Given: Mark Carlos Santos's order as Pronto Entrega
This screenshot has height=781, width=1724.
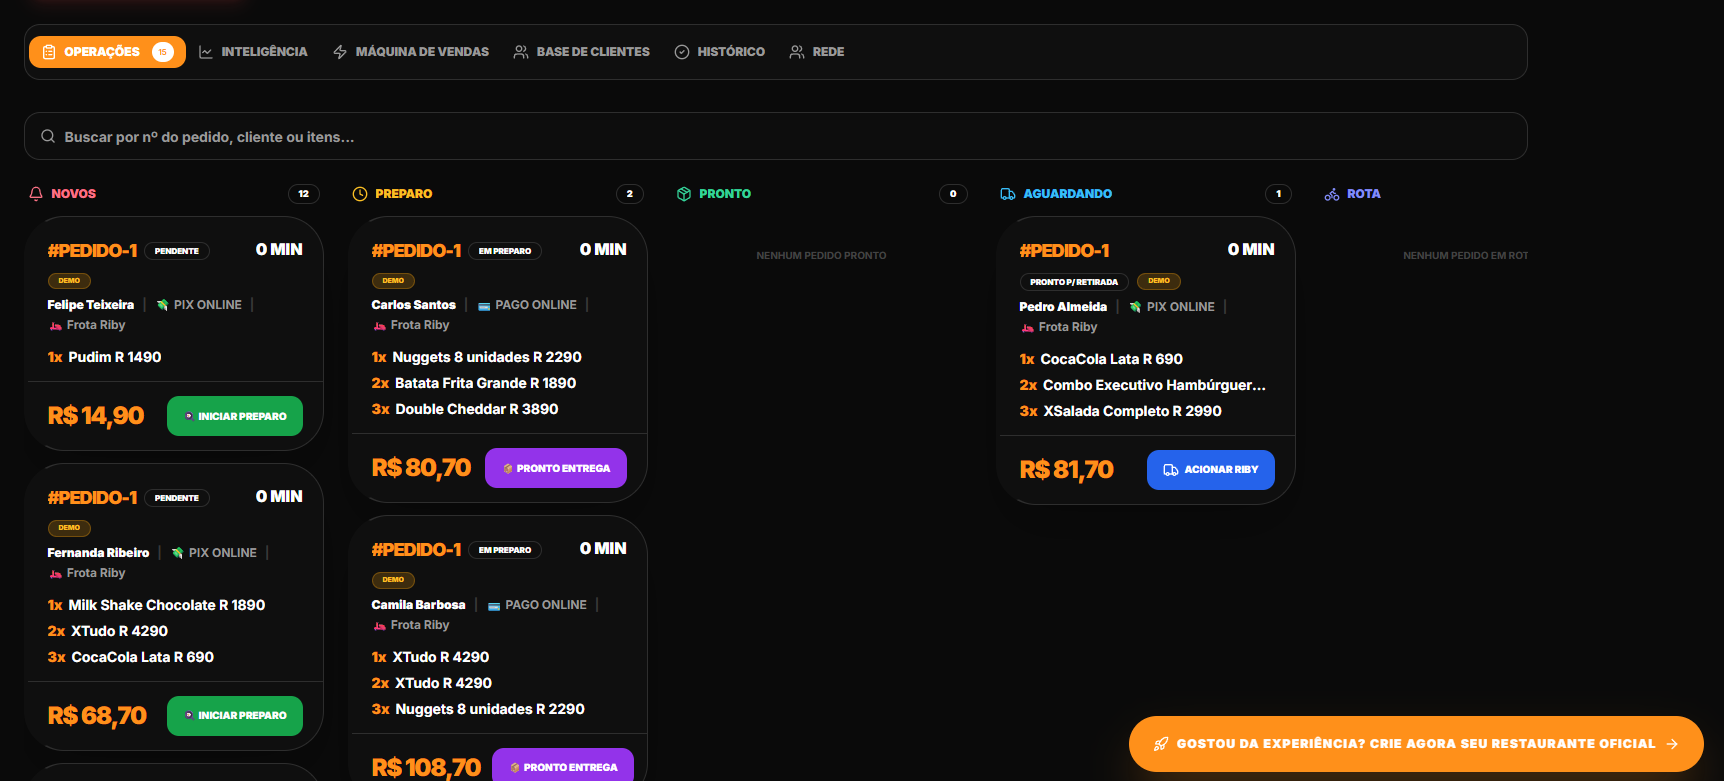Looking at the screenshot, I should [x=556, y=468].
